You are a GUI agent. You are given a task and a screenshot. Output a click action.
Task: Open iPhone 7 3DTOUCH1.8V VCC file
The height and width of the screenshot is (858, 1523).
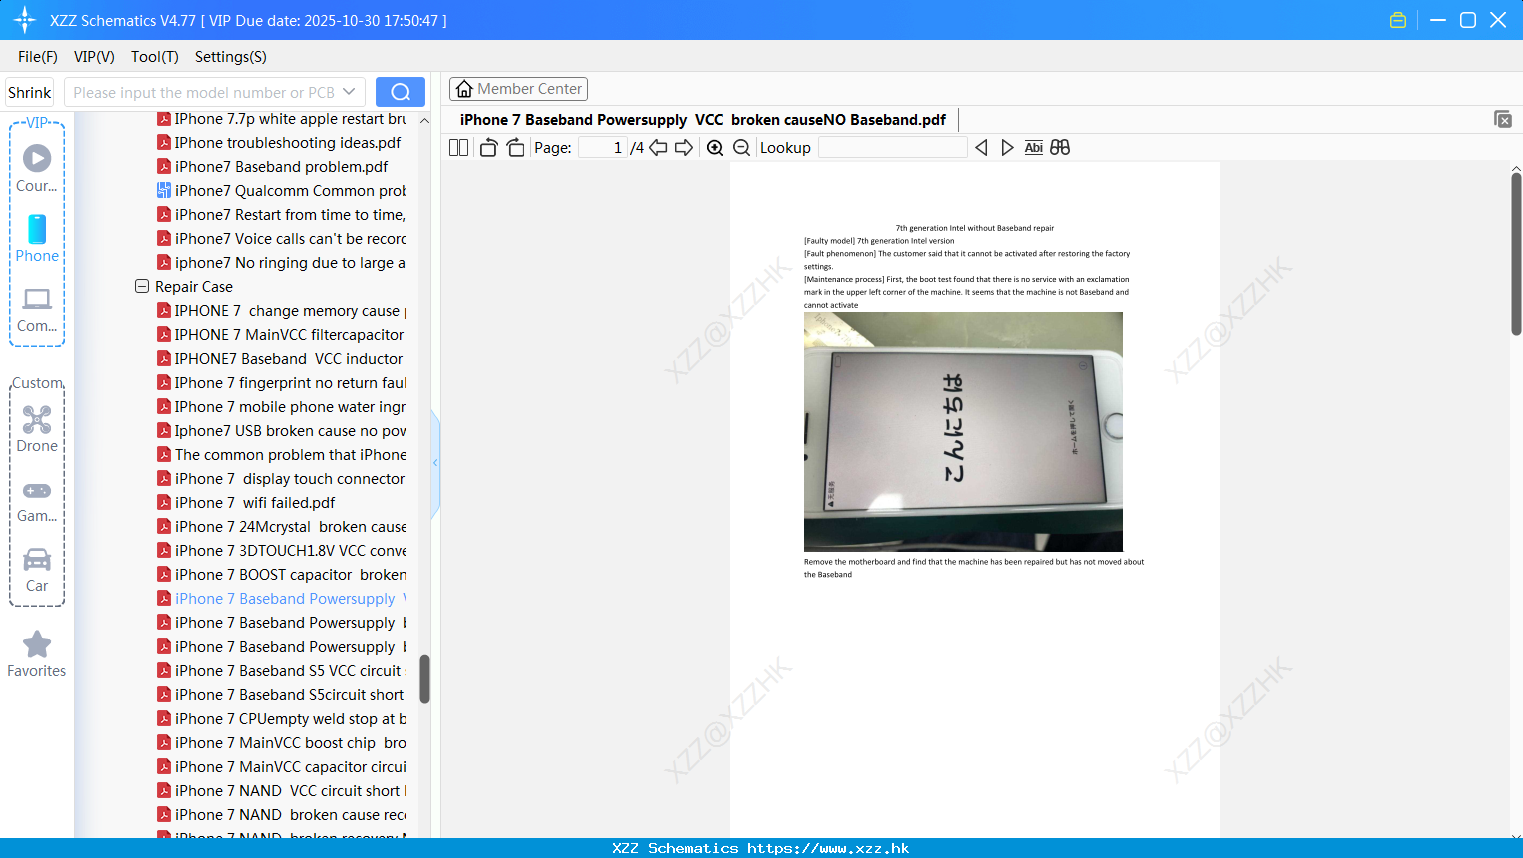282,551
